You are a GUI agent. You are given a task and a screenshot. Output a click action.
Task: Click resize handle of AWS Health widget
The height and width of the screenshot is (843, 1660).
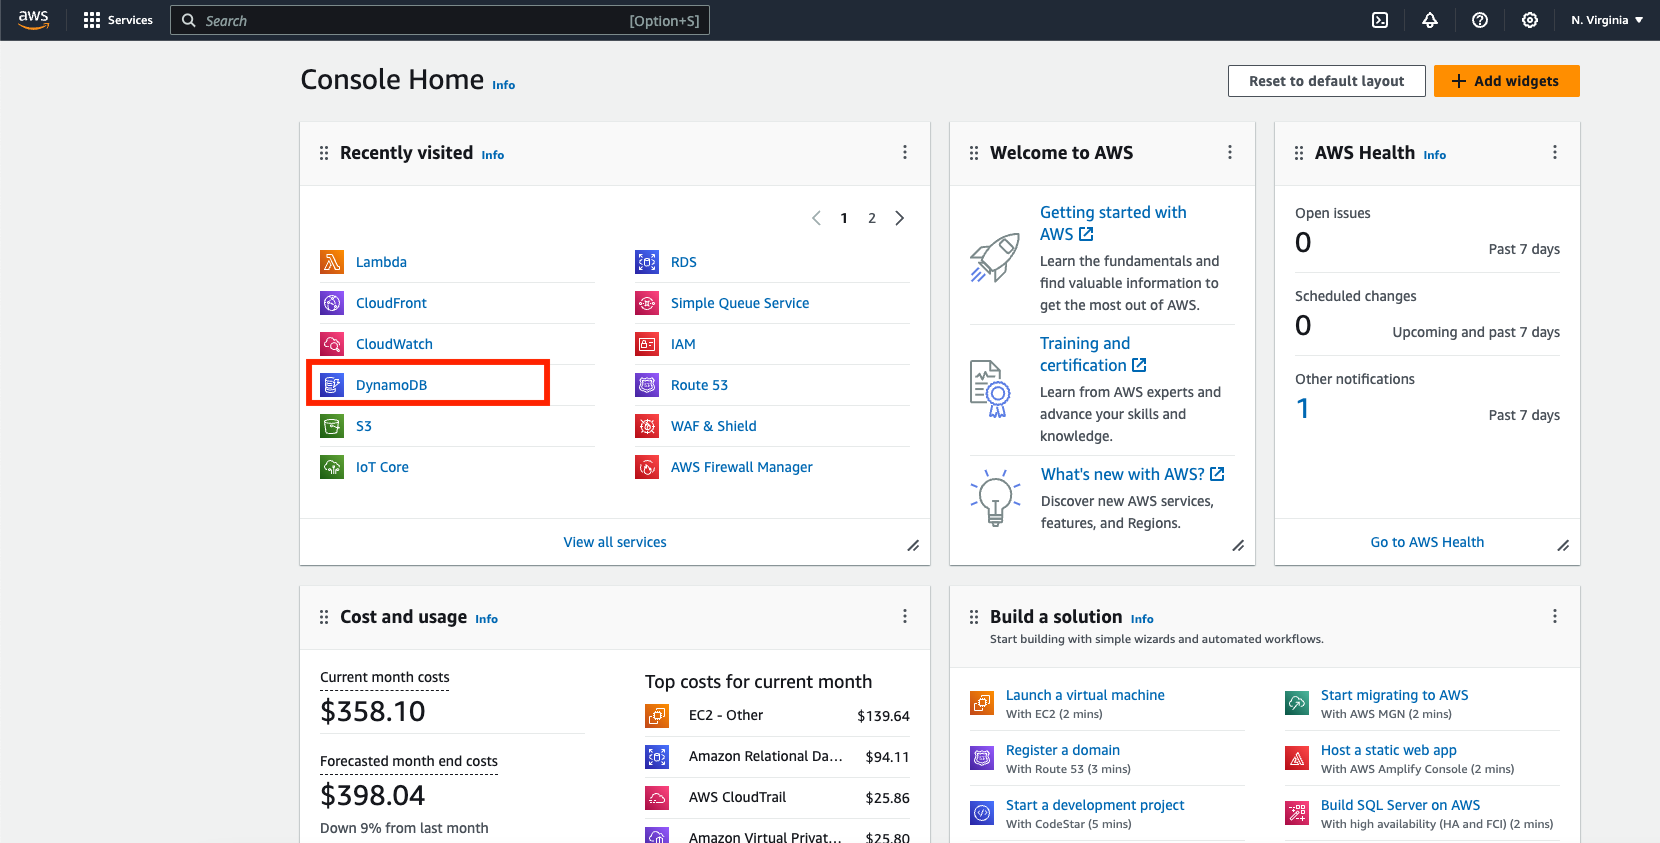click(x=1563, y=546)
